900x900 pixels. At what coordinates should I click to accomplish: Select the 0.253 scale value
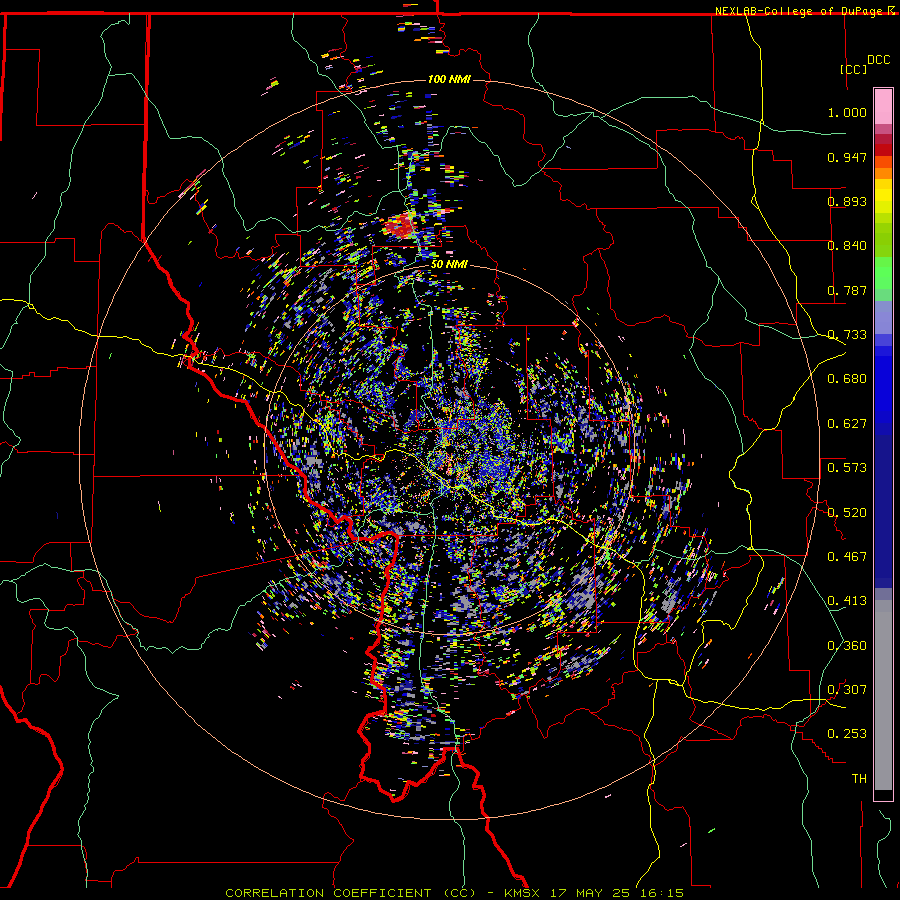tap(847, 734)
